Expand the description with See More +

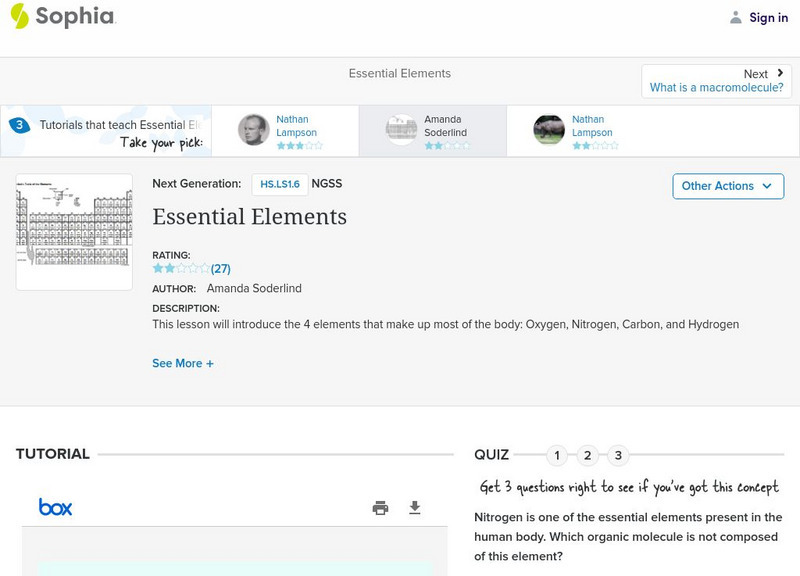click(183, 364)
